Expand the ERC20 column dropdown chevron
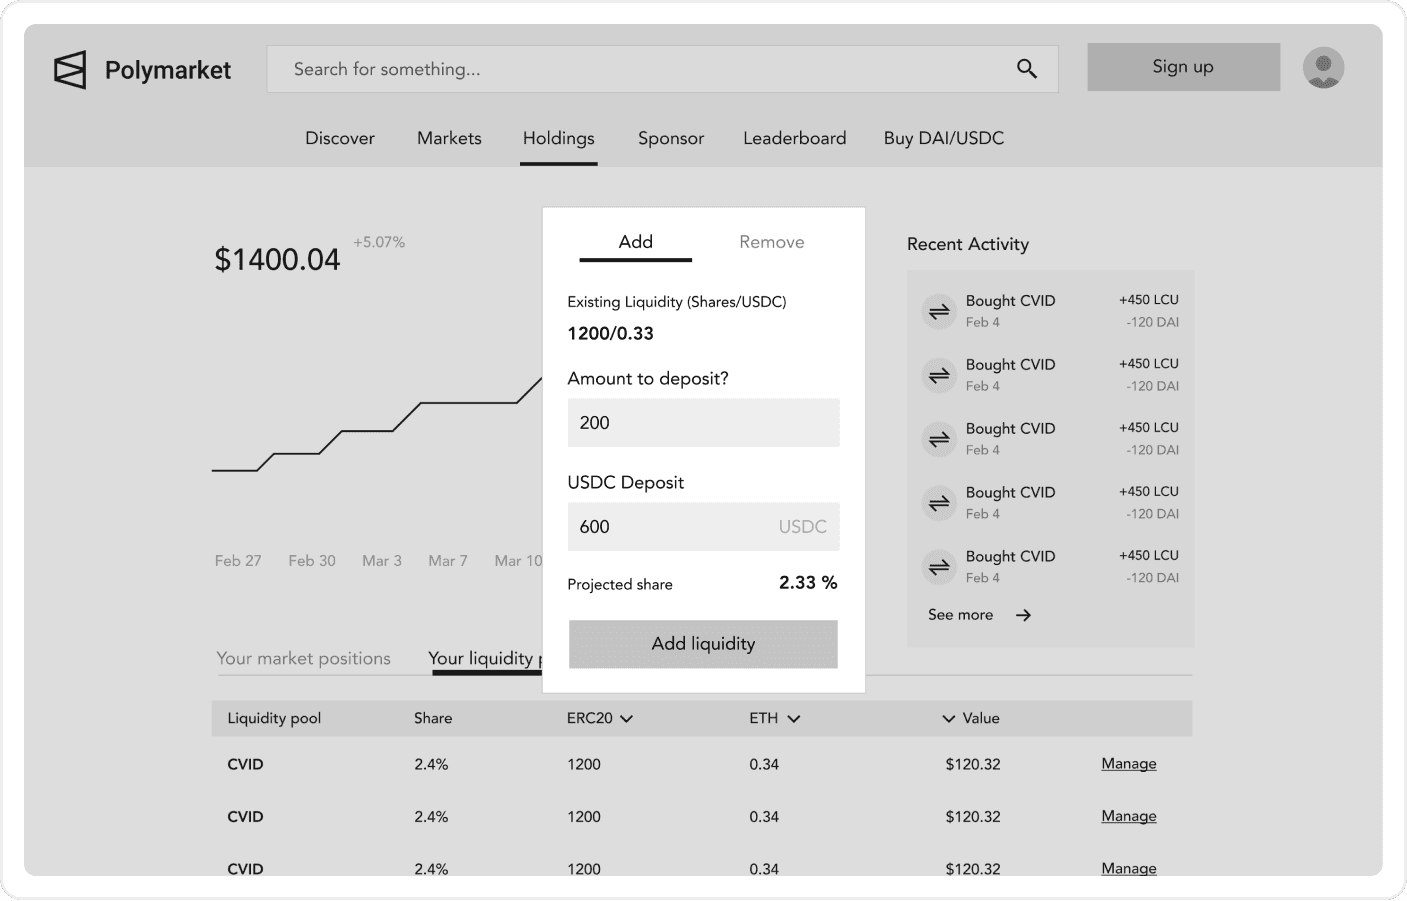 click(x=627, y=719)
